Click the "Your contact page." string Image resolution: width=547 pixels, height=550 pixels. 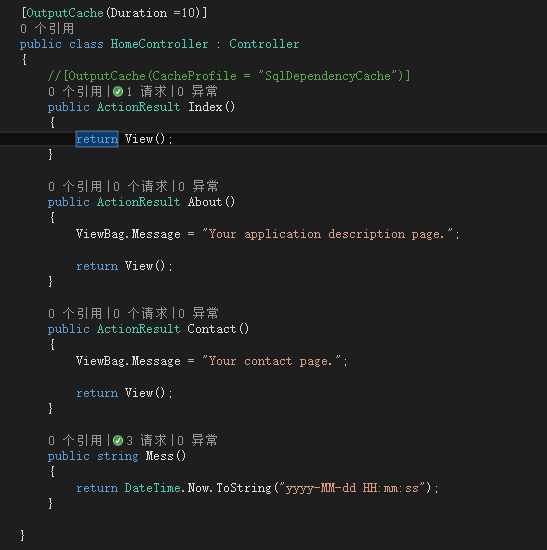pos(272,361)
